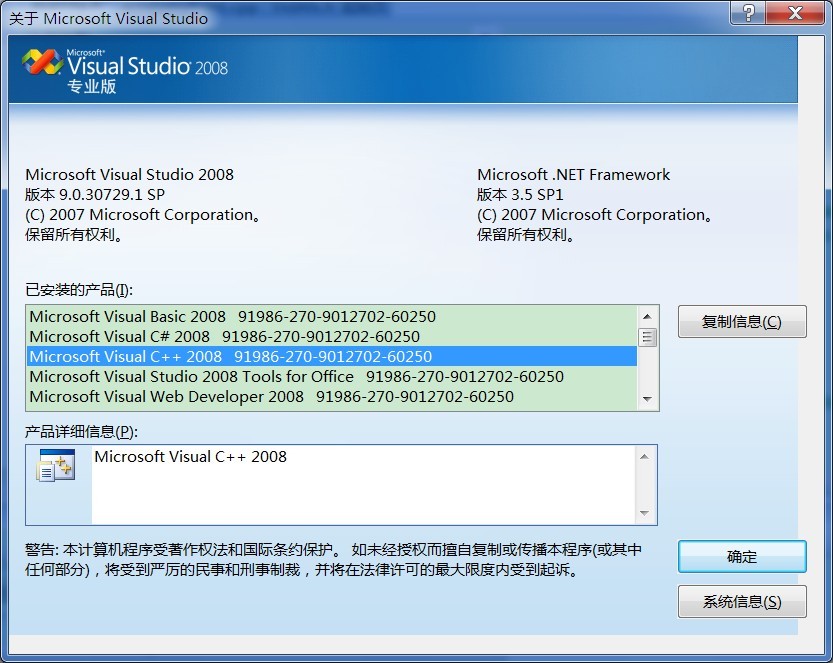This screenshot has width=833, height=663.
Task: Click the 确定 button
Action: (742, 557)
